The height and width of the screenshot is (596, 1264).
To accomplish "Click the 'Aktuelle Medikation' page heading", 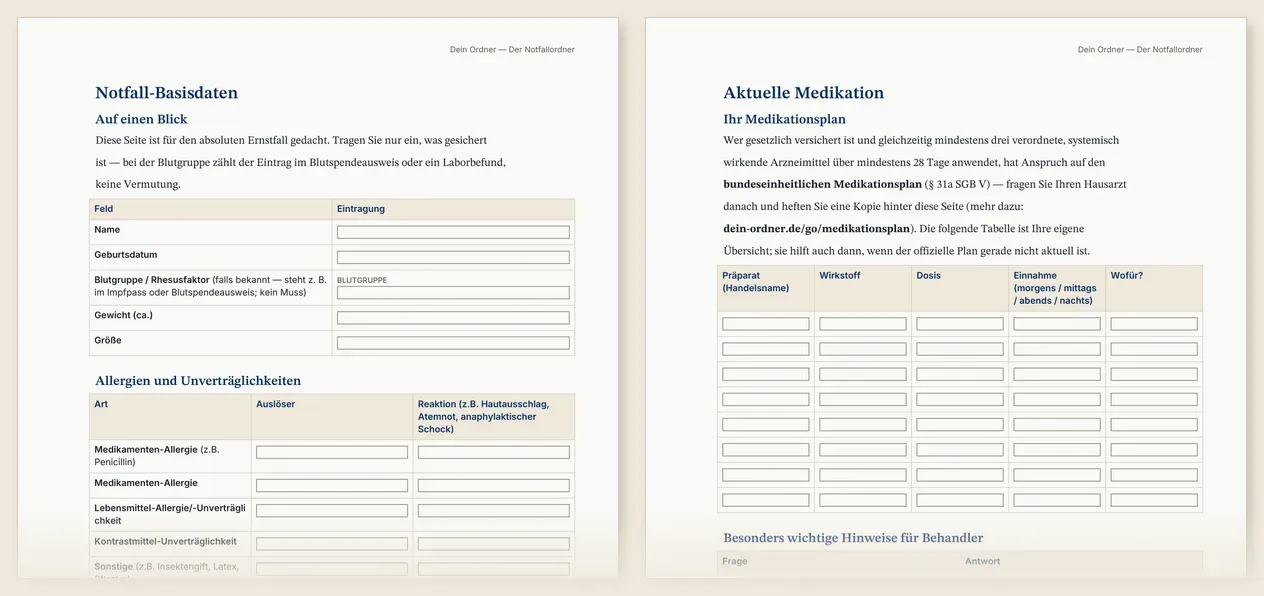I will pyautogui.click(x=804, y=93).
